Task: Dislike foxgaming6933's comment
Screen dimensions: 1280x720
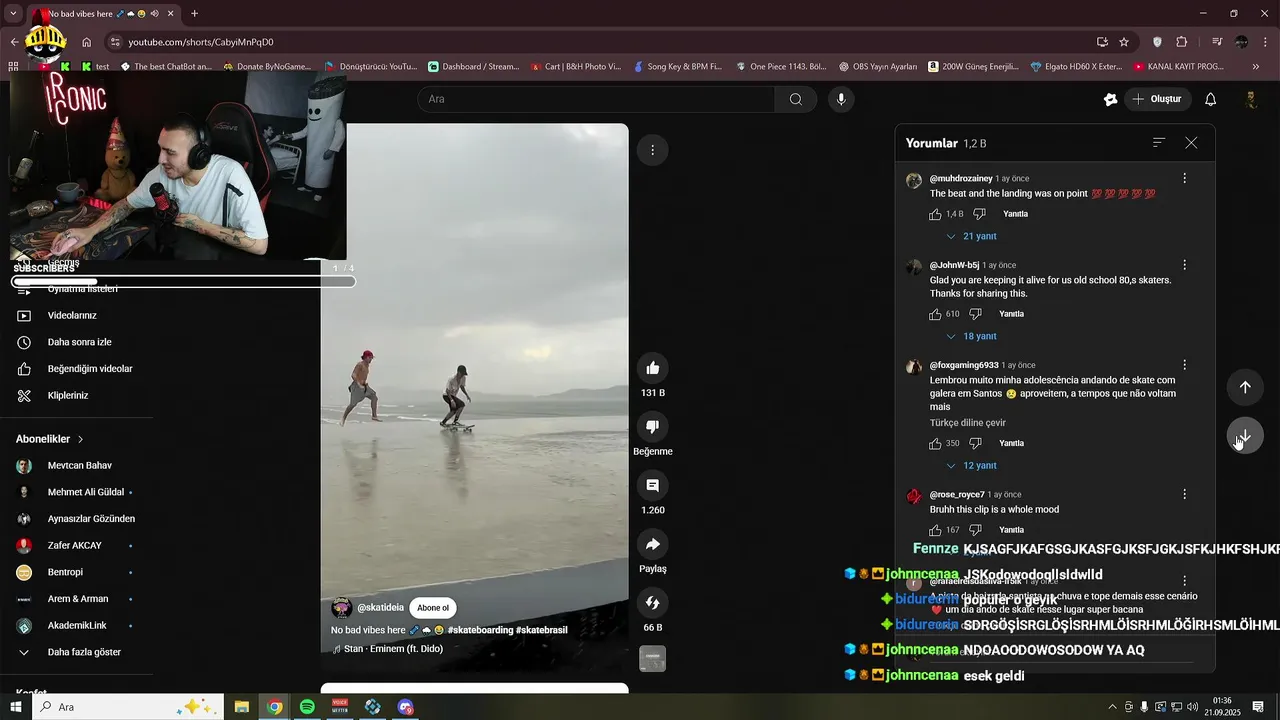Action: pyautogui.click(x=975, y=443)
